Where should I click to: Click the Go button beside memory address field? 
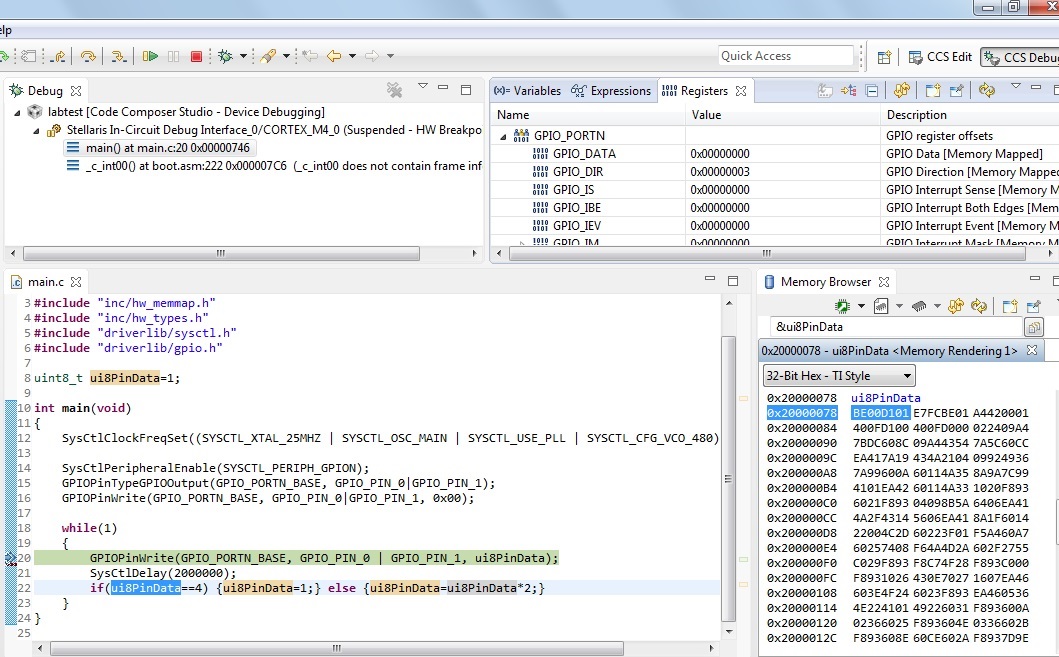pos(1033,327)
